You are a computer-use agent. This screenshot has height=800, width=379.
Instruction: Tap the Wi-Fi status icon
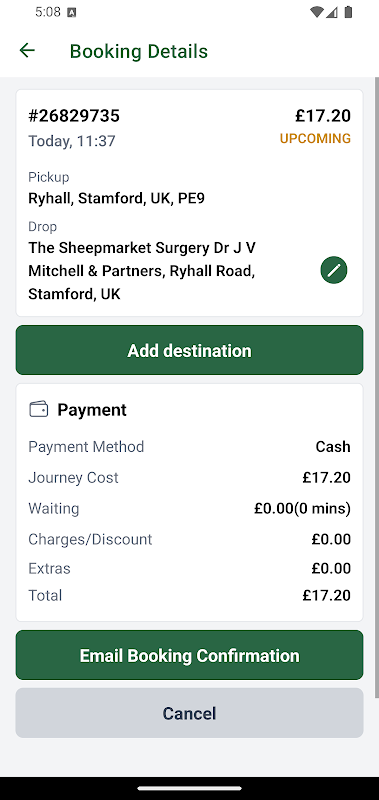[x=316, y=12]
